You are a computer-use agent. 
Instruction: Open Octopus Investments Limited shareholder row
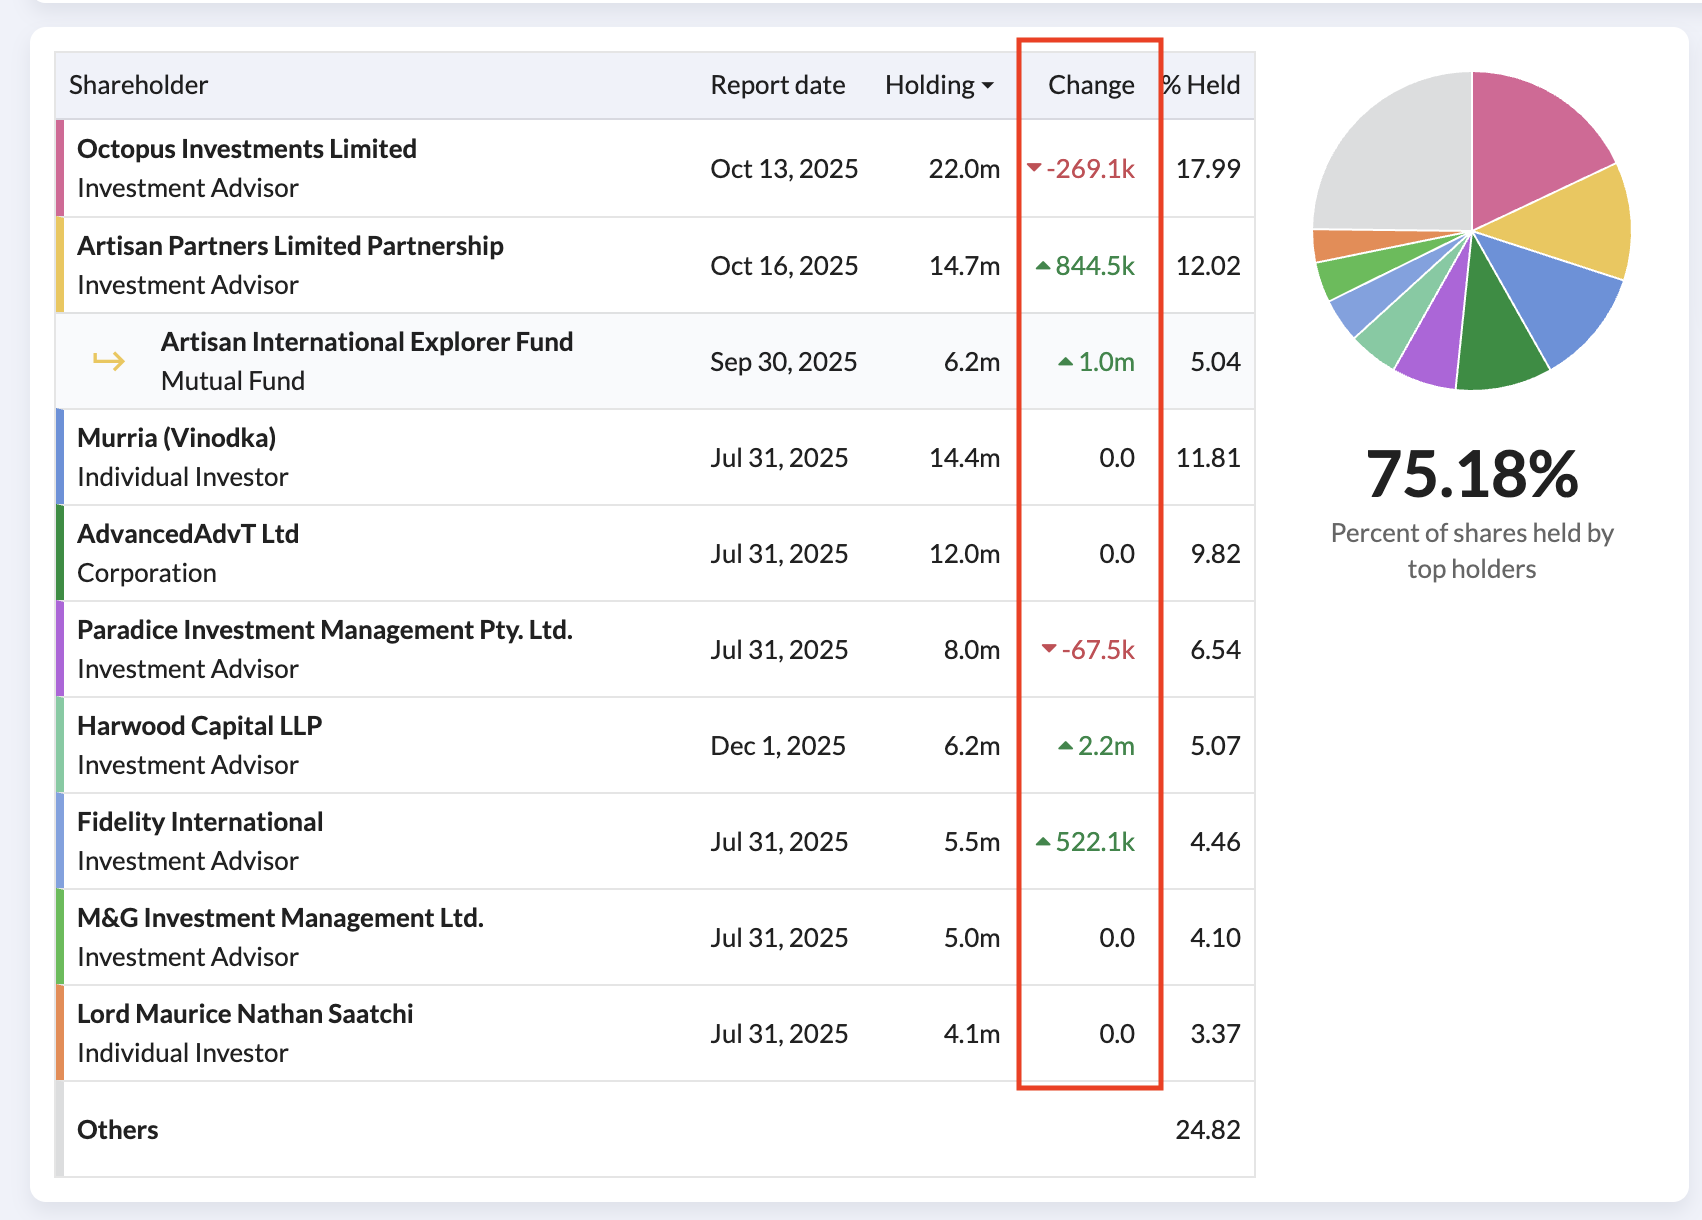pos(655,168)
